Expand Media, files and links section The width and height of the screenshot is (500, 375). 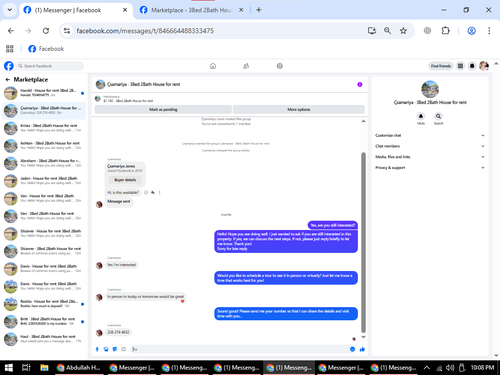(430, 157)
